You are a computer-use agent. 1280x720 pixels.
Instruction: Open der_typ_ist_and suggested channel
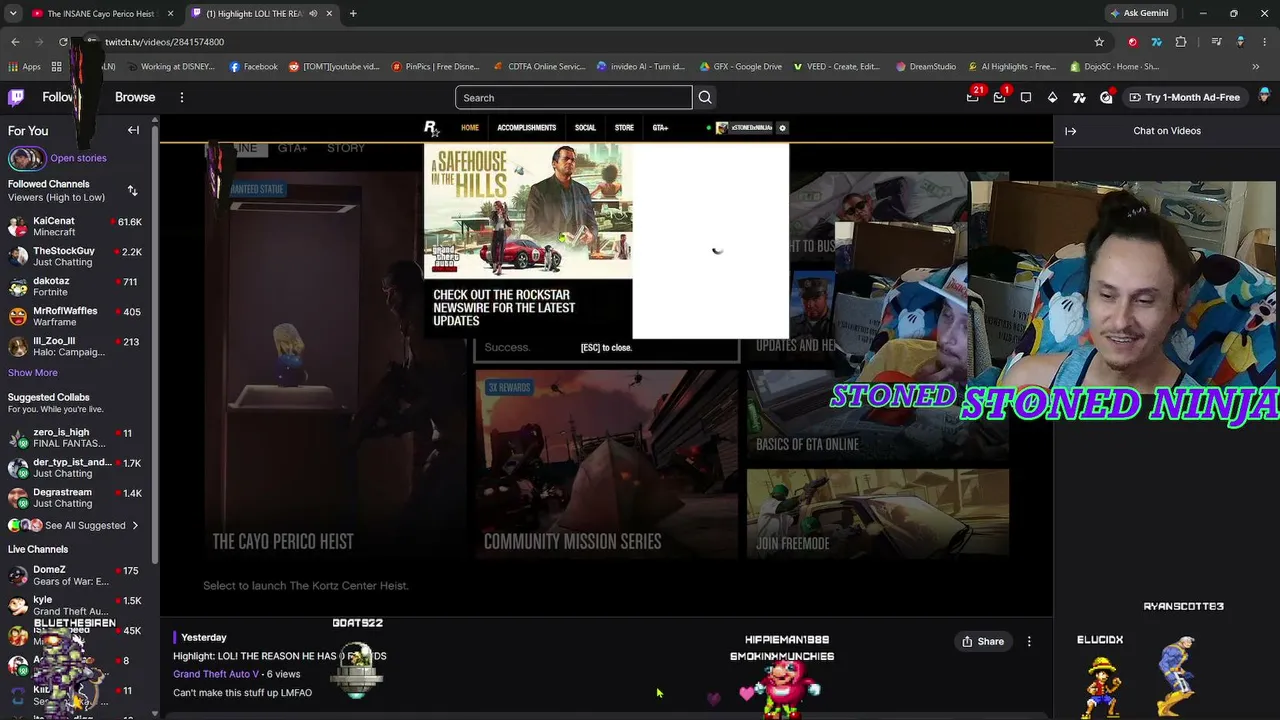pyautogui.click(x=75, y=468)
